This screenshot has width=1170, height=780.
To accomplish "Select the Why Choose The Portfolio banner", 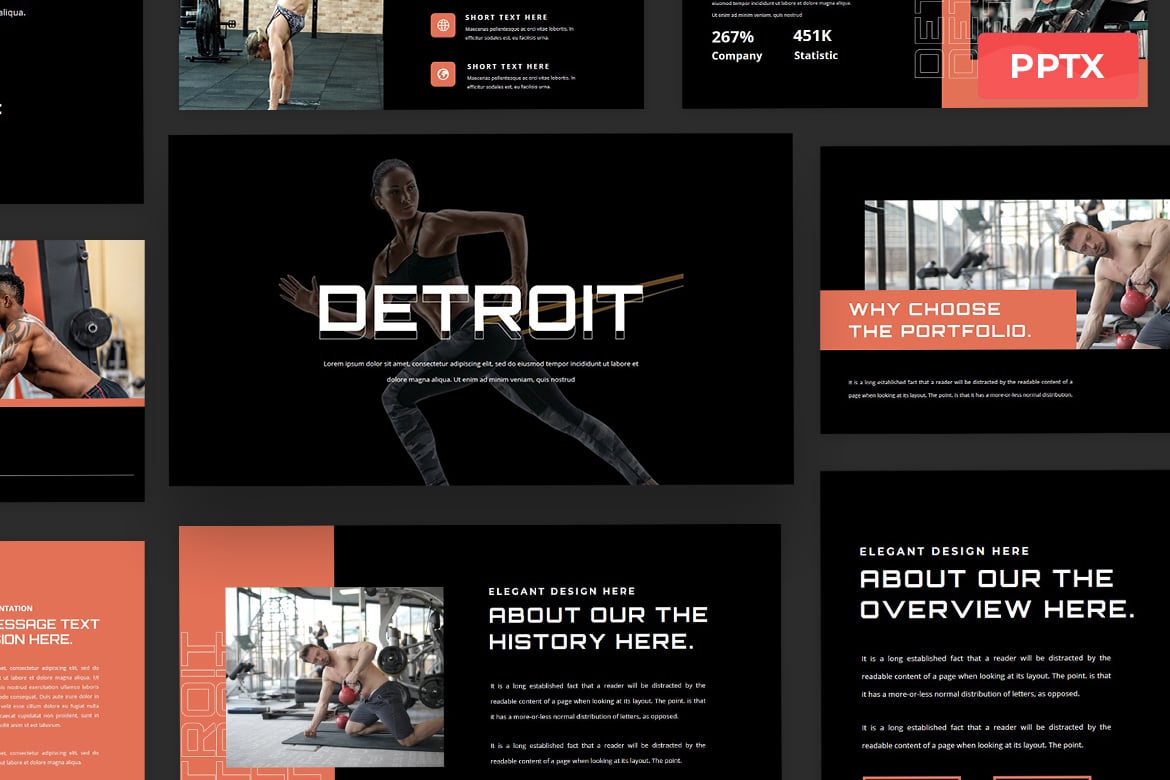I will [x=948, y=320].
